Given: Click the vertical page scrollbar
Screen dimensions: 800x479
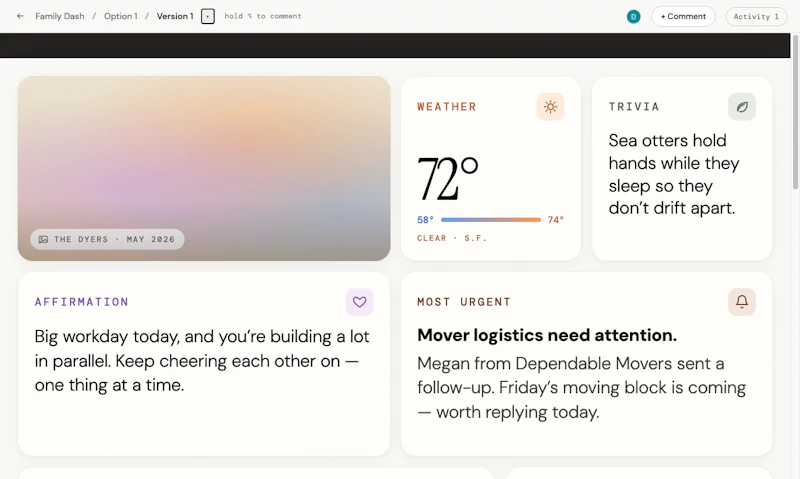Looking at the screenshot, I should point(795,112).
